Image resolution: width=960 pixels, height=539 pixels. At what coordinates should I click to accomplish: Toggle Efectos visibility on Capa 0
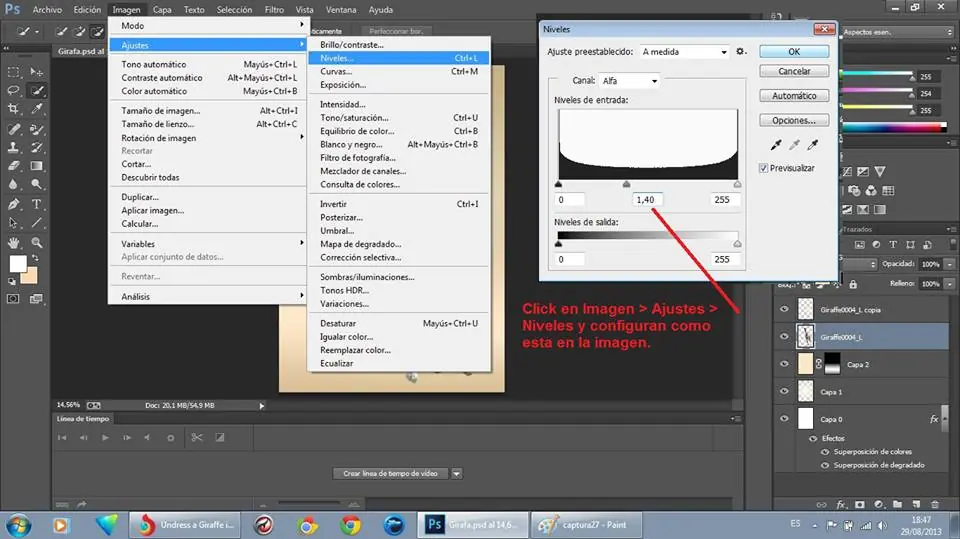pos(813,439)
